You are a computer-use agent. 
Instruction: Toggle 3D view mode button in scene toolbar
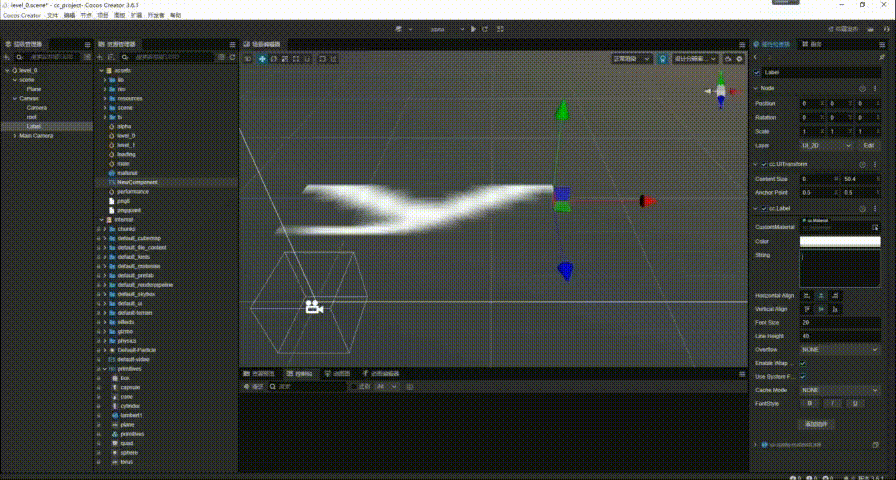(x=248, y=59)
